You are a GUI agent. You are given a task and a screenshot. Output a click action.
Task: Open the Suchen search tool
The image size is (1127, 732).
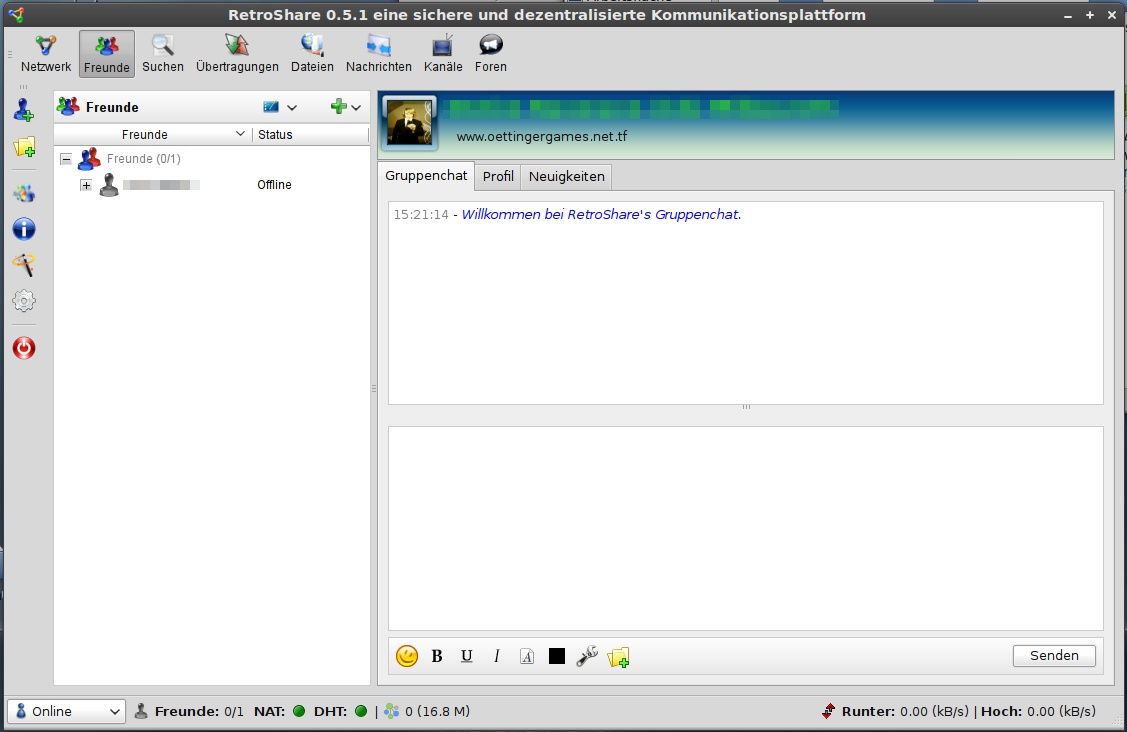click(x=162, y=54)
